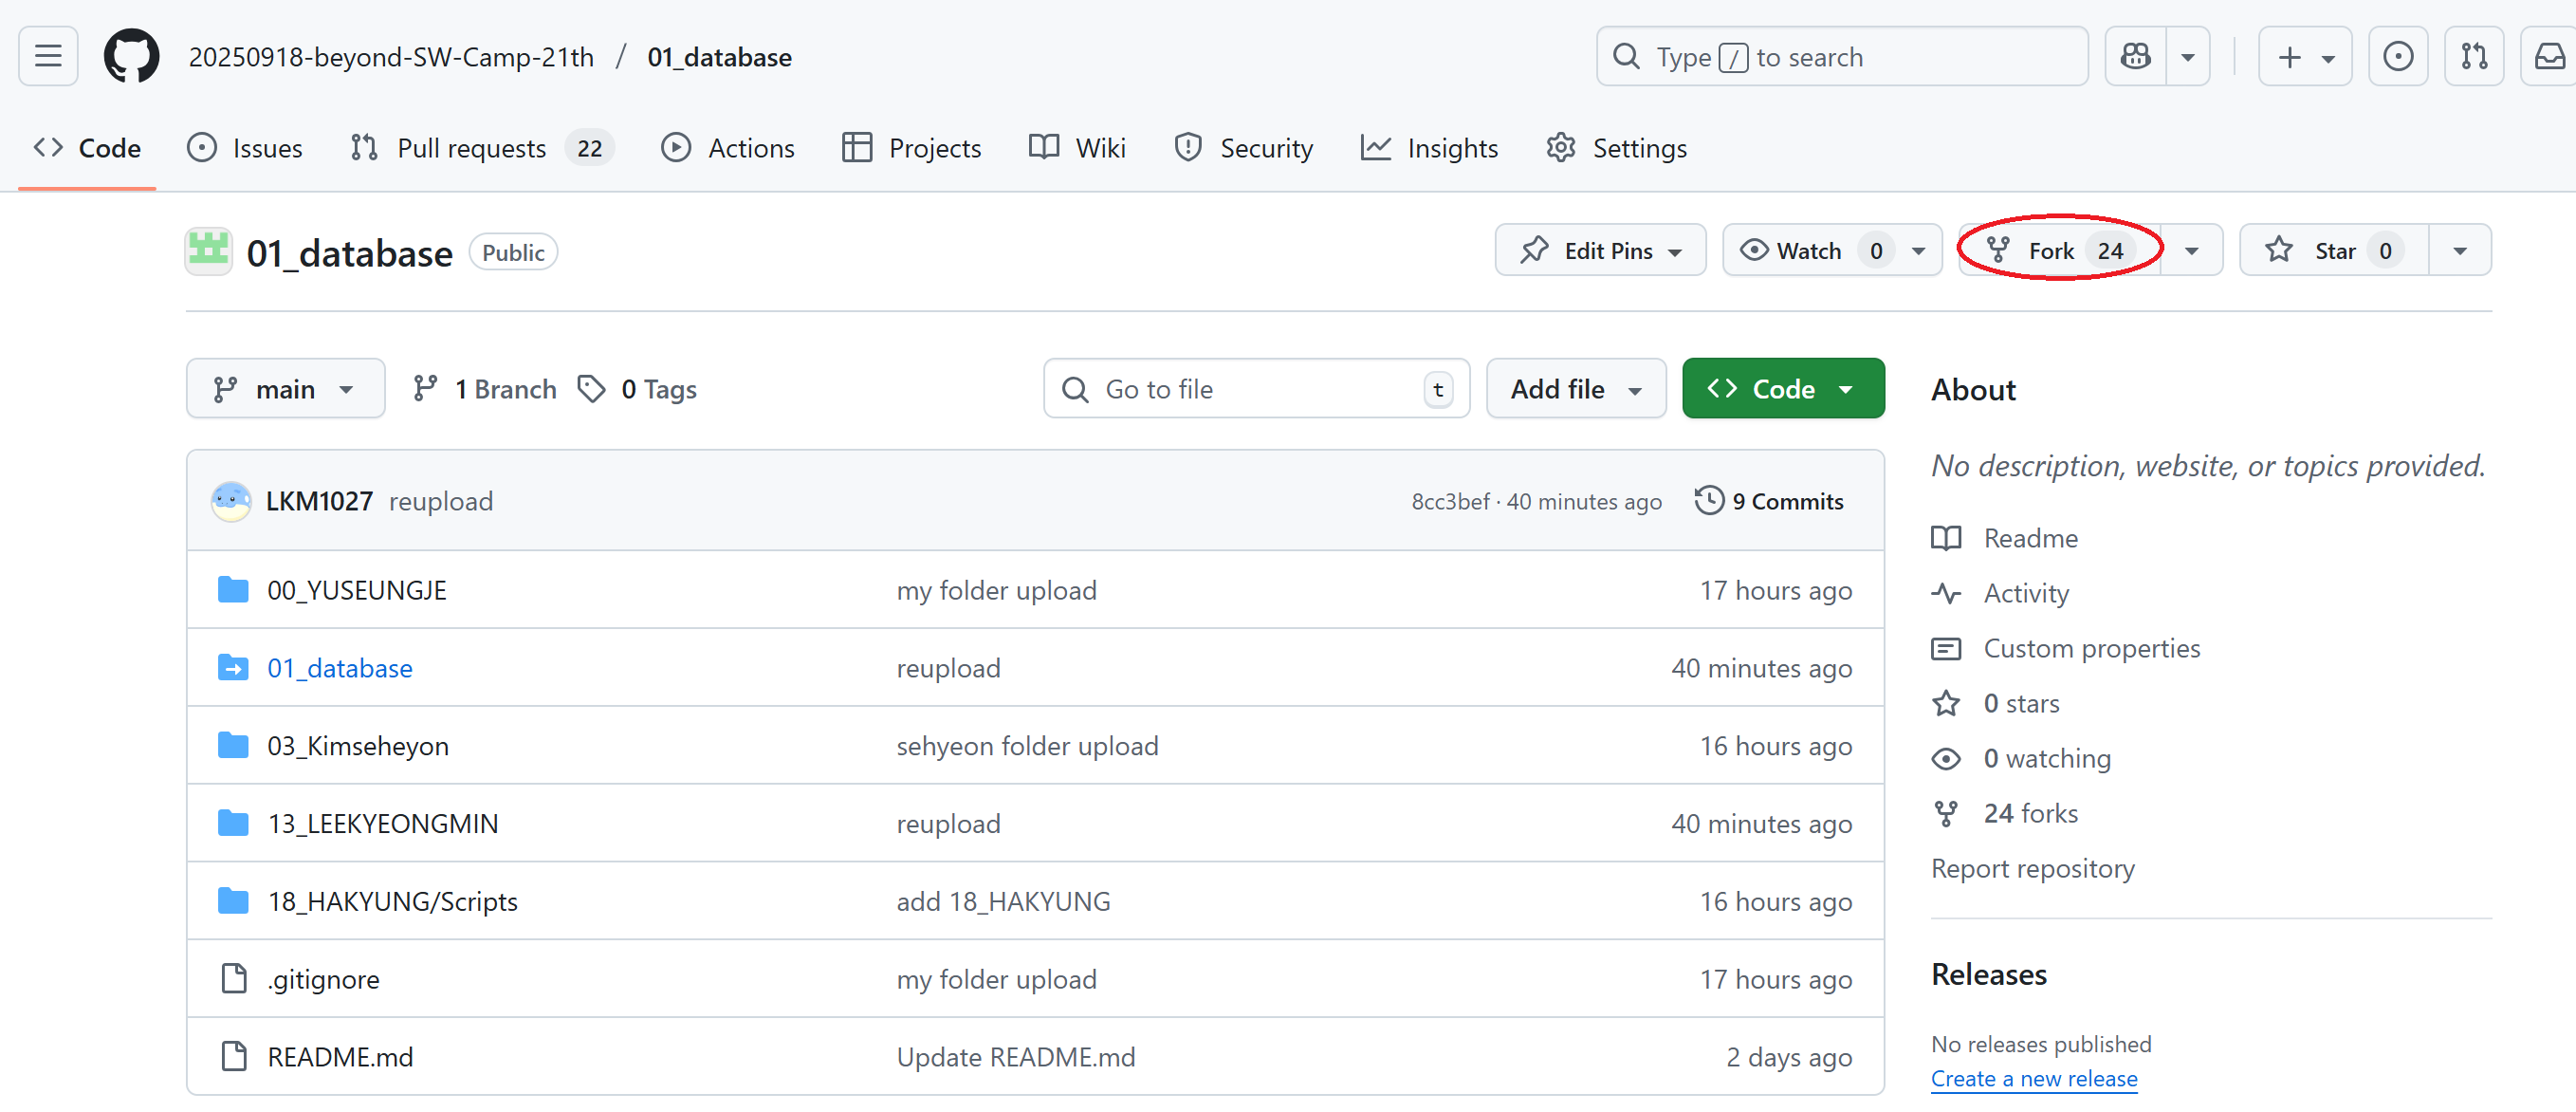Image resolution: width=2576 pixels, height=1112 pixels.
Task: Open the pull requests icon in header
Action: [2473, 56]
